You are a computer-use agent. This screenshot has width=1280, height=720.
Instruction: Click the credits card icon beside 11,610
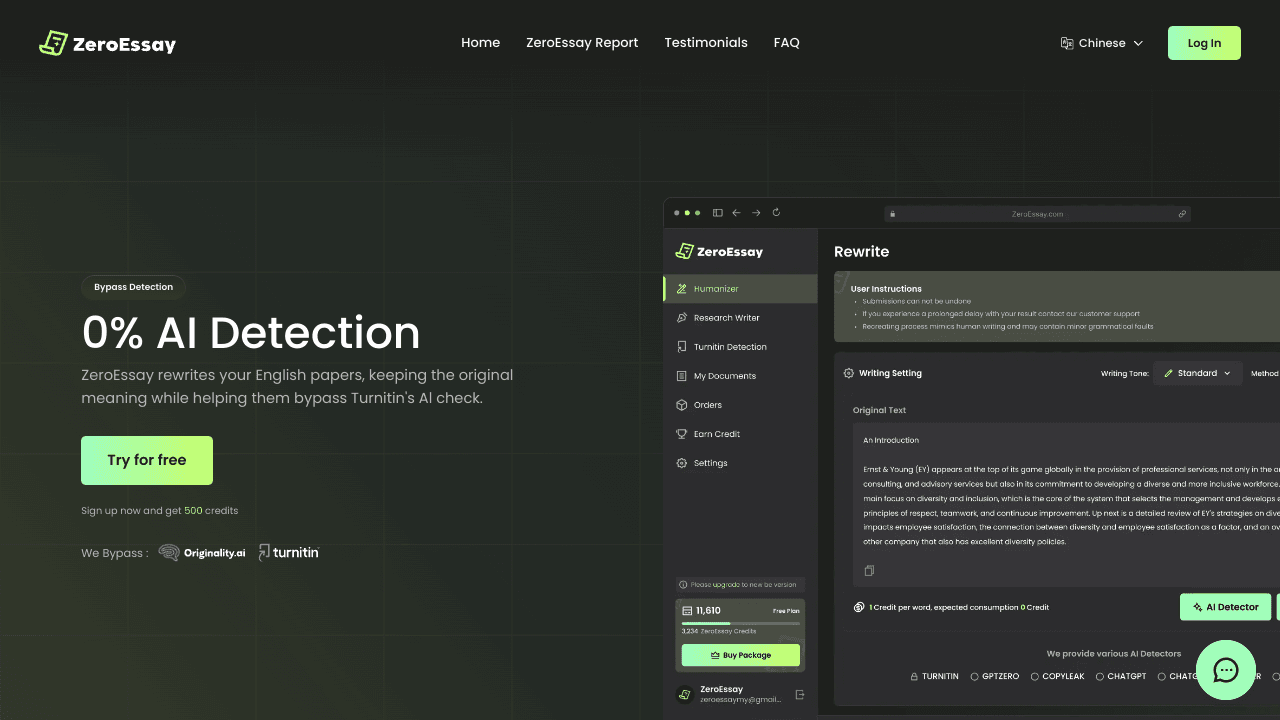[687, 610]
